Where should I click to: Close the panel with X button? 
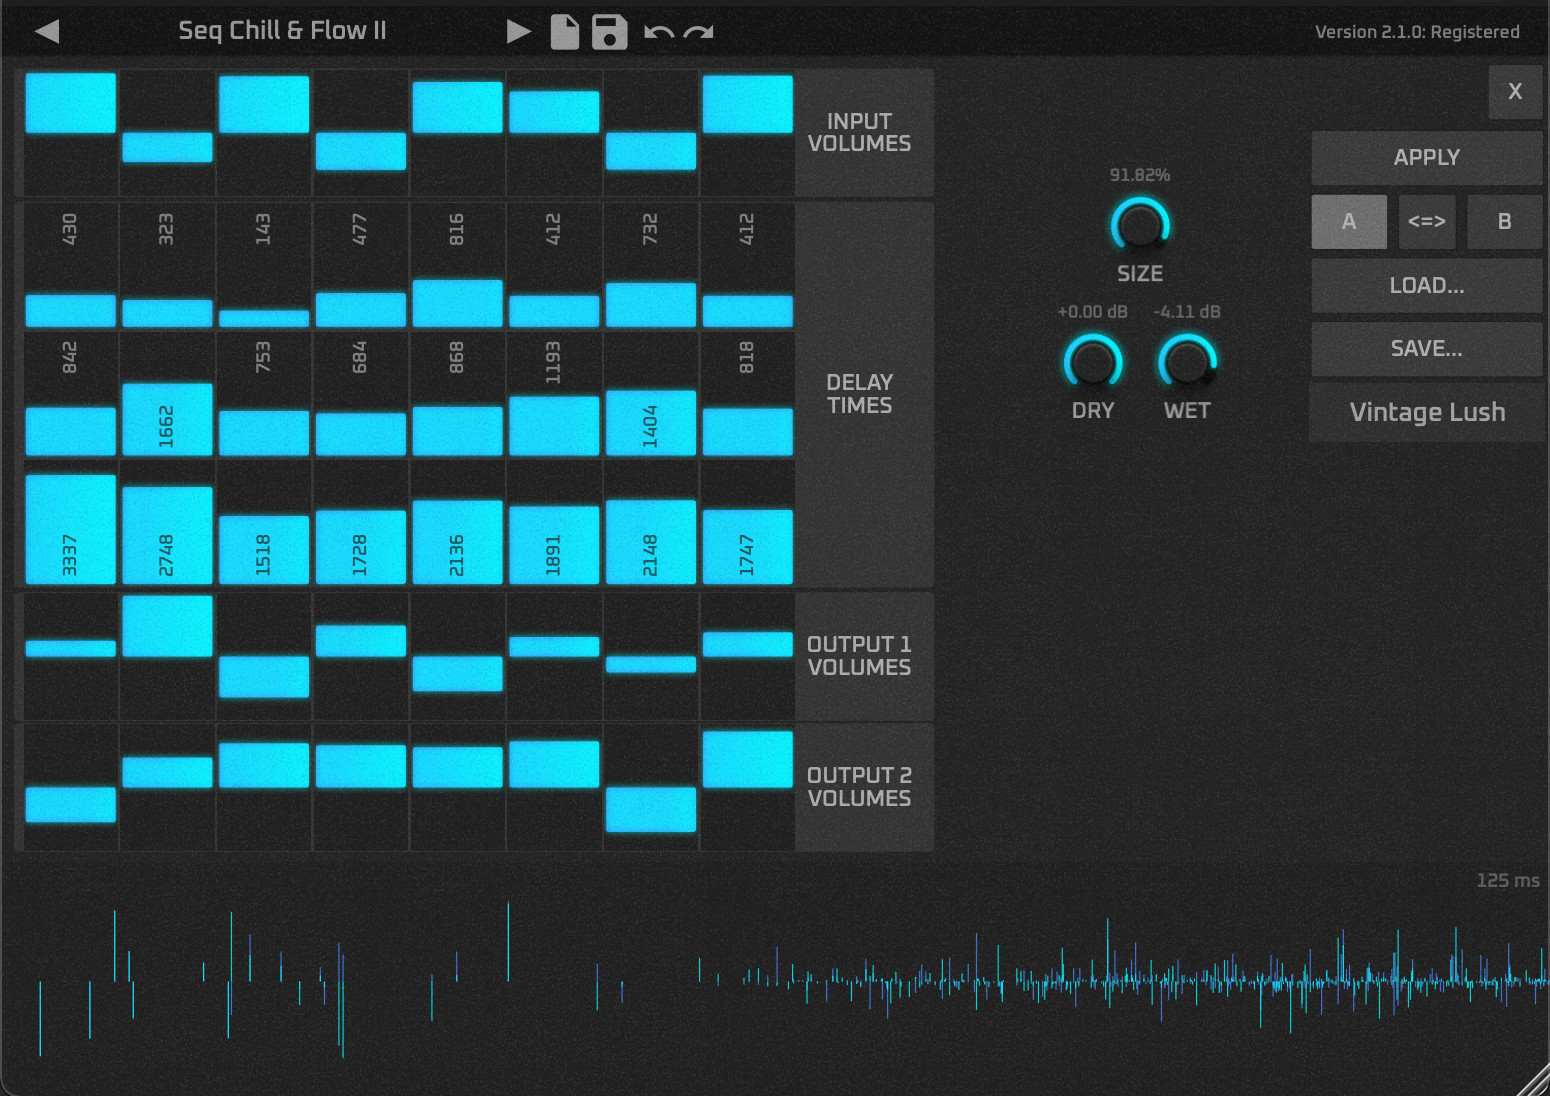click(x=1514, y=92)
